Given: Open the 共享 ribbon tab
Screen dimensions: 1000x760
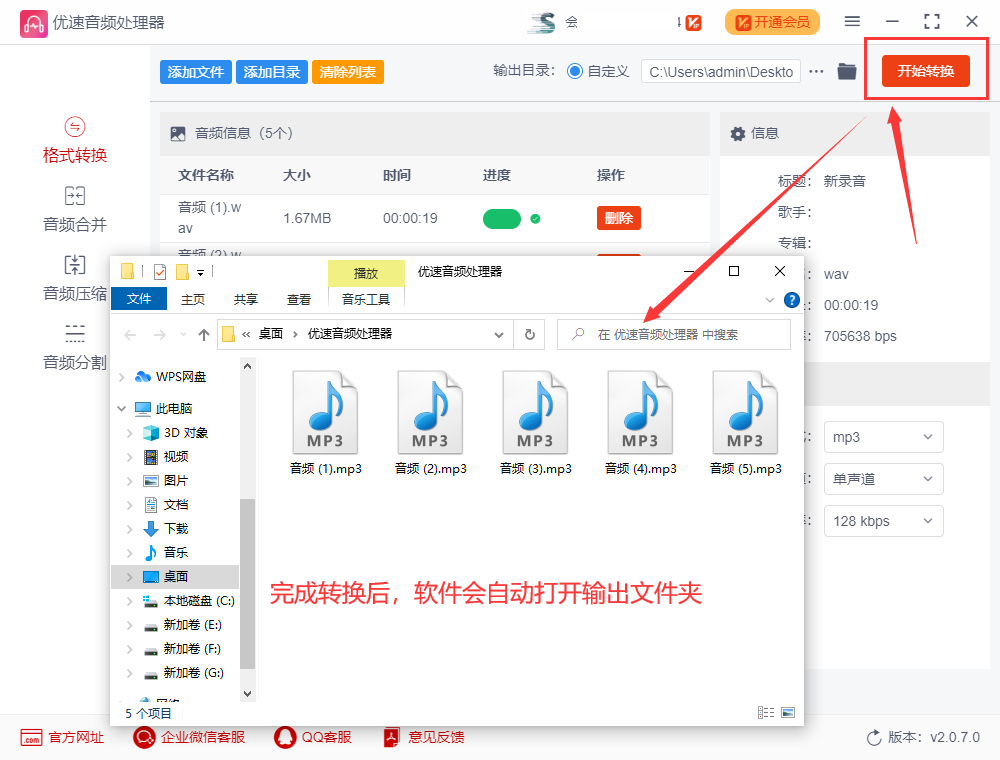Looking at the screenshot, I should point(246,299).
